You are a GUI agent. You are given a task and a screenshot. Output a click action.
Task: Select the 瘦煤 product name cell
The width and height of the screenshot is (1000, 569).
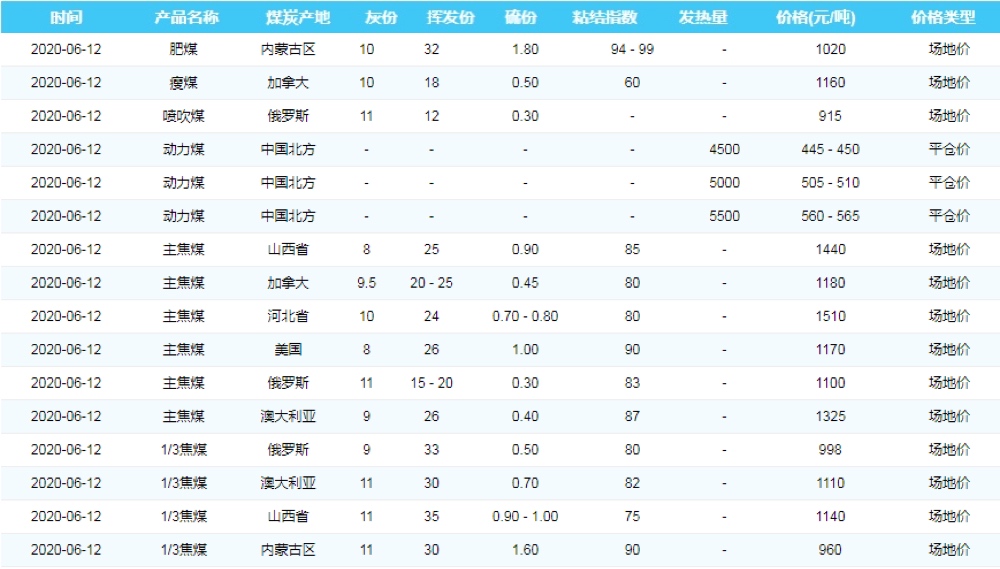coord(184,83)
